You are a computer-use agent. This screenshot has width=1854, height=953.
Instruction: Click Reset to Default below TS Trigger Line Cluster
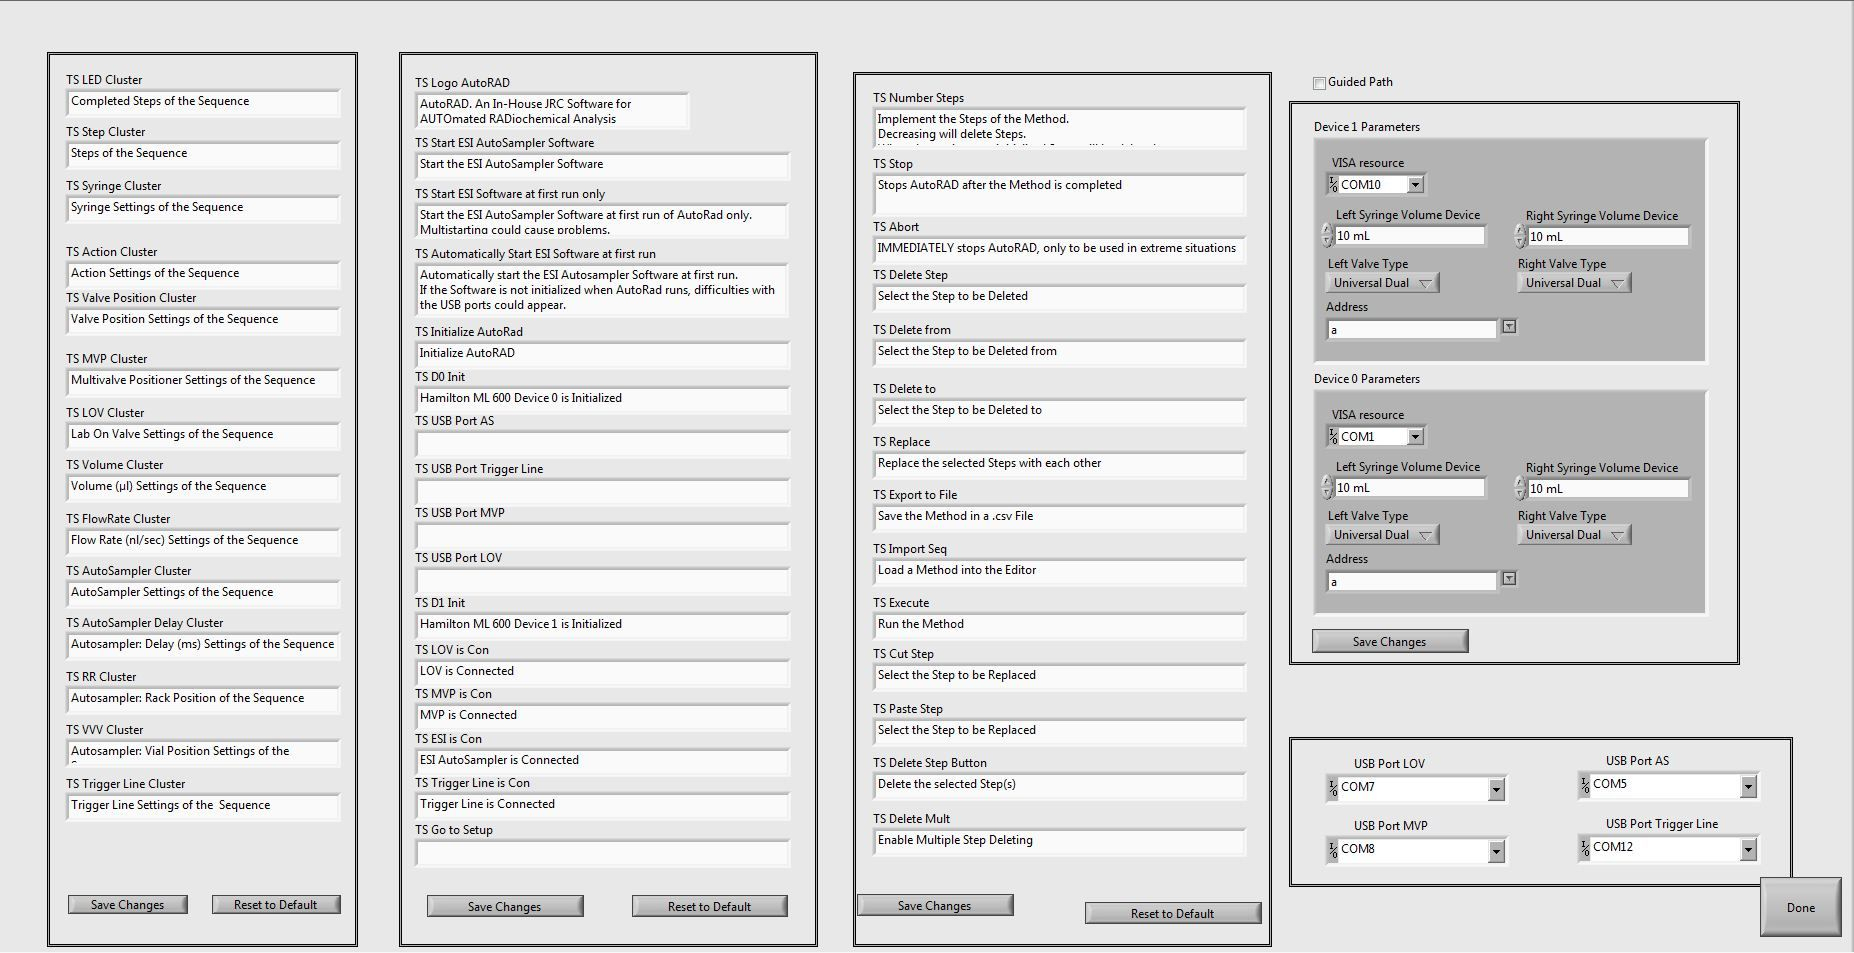pos(275,905)
